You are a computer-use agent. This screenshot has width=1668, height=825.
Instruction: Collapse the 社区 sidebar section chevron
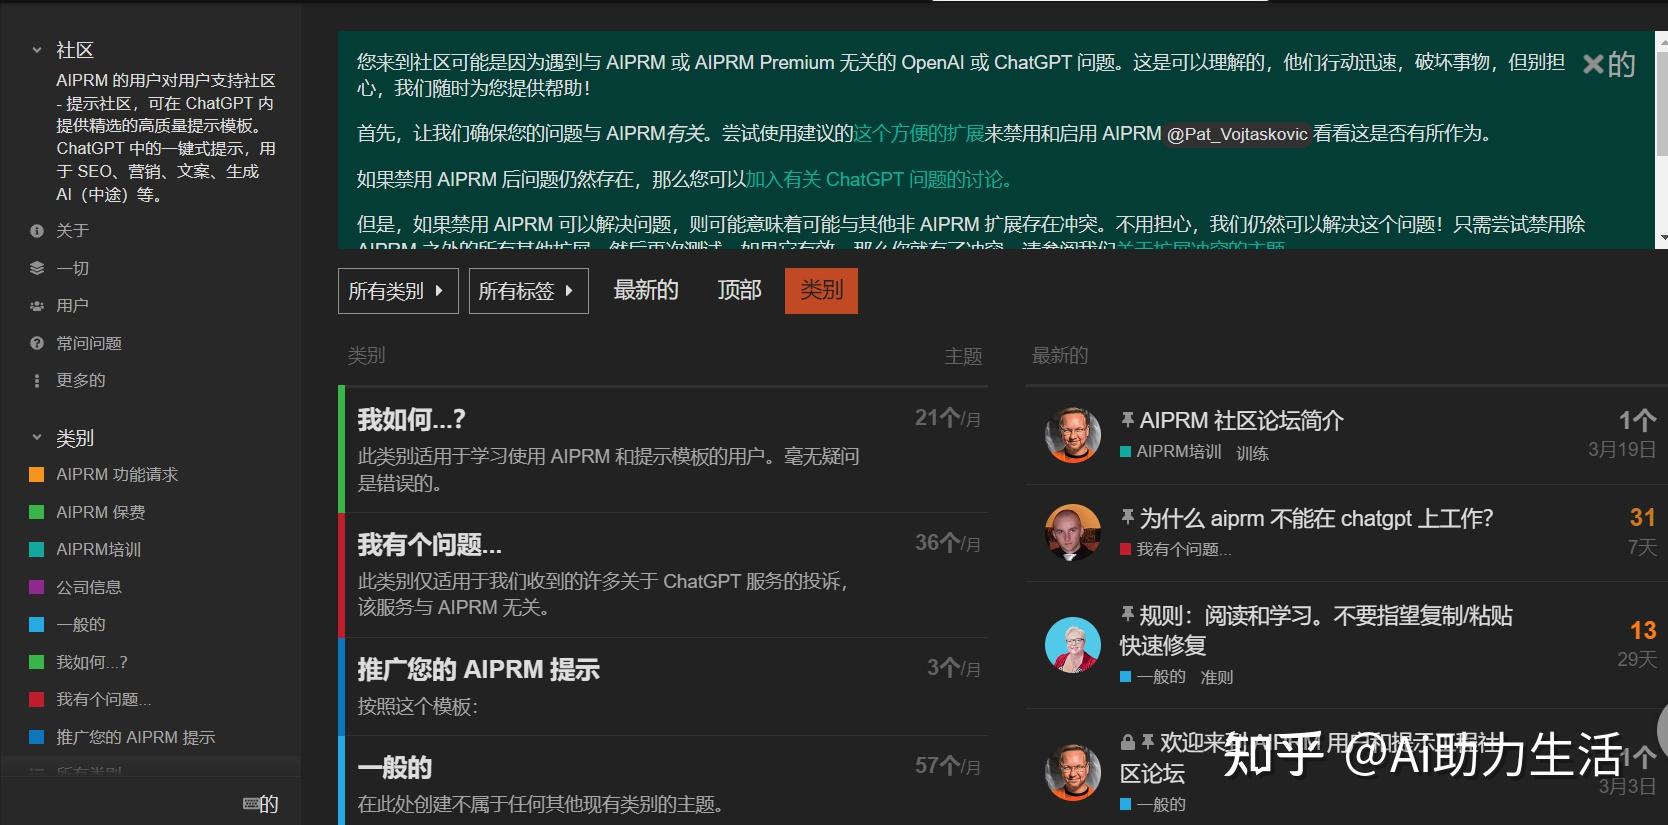37,49
